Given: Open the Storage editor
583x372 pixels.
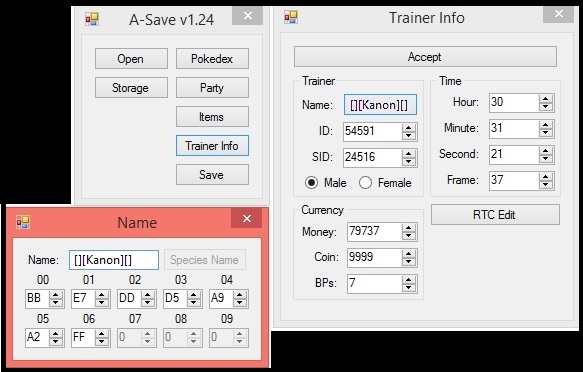Looking at the screenshot, I should click(131, 88).
